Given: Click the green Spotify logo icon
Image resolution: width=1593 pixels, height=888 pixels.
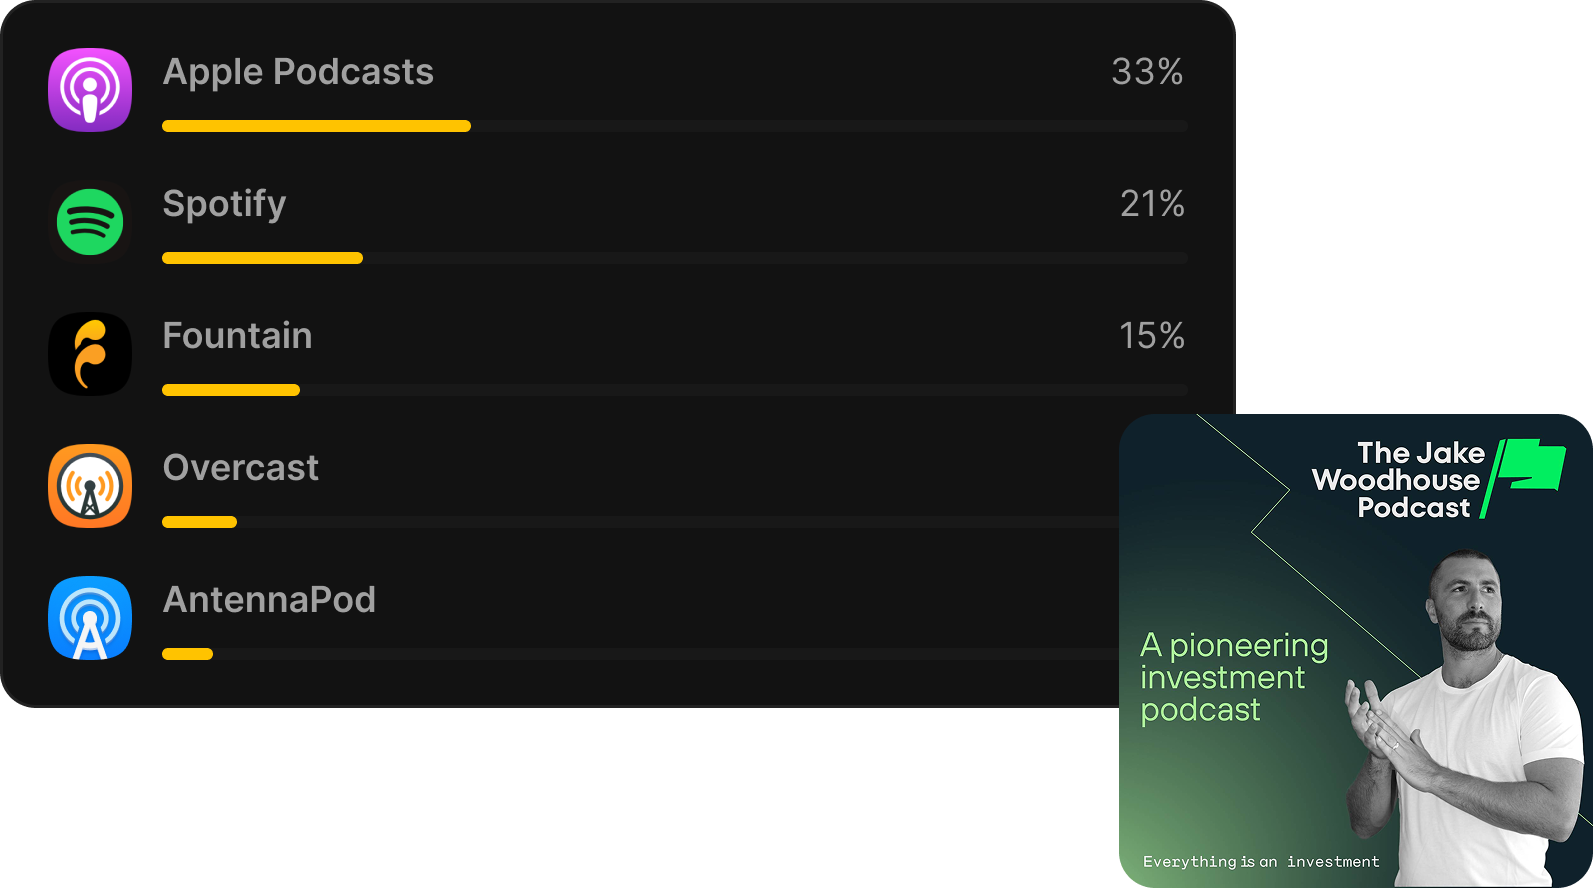Looking at the screenshot, I should [90, 222].
